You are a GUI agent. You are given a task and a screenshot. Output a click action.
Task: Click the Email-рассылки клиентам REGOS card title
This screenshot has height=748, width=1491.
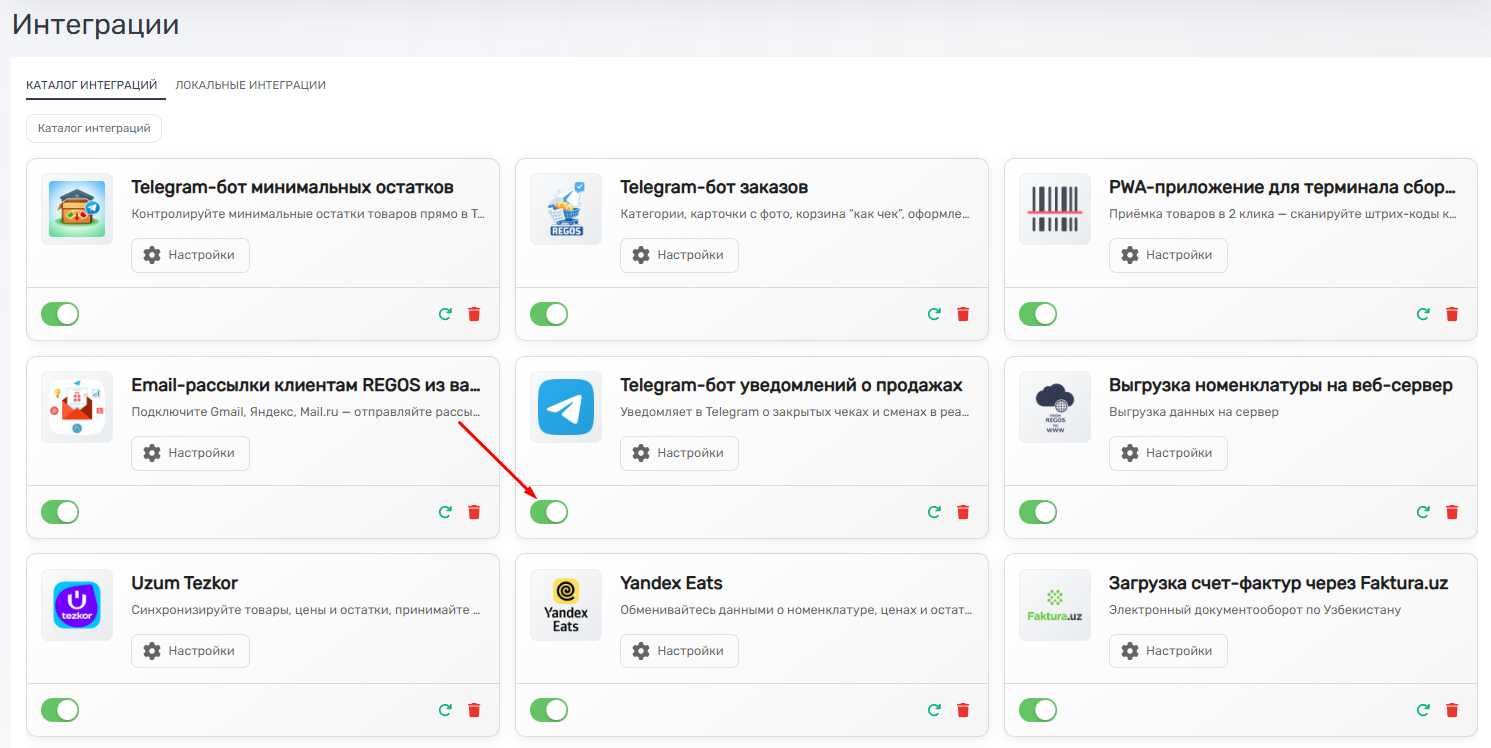point(306,386)
